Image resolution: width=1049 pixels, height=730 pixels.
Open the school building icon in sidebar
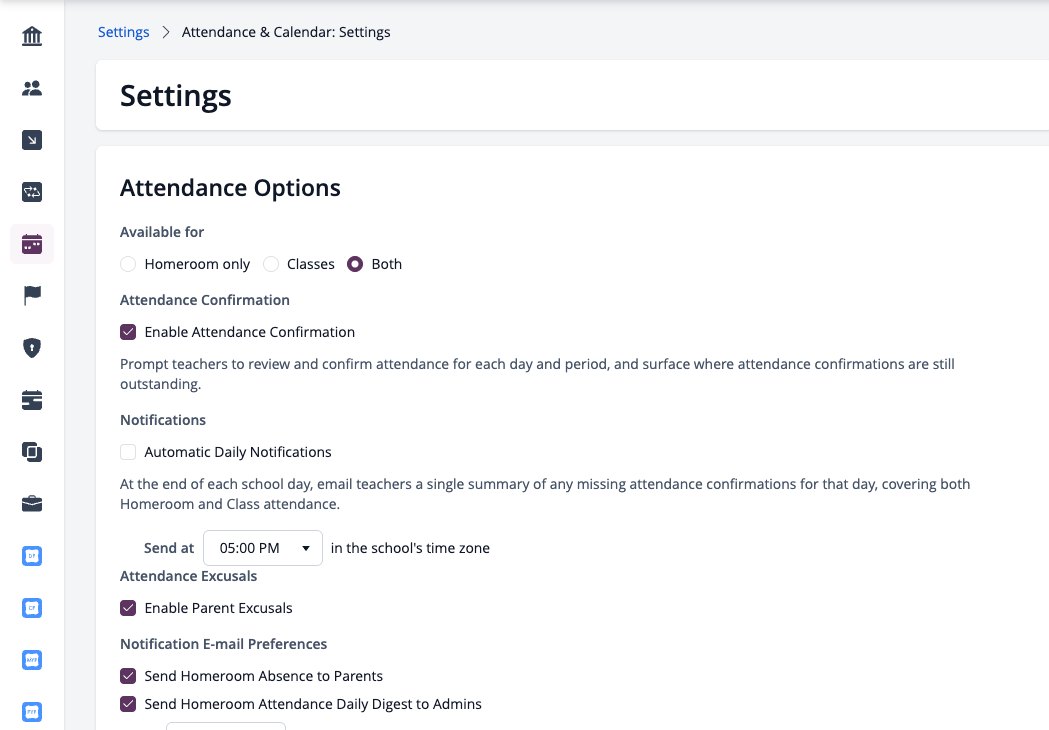tap(31, 35)
